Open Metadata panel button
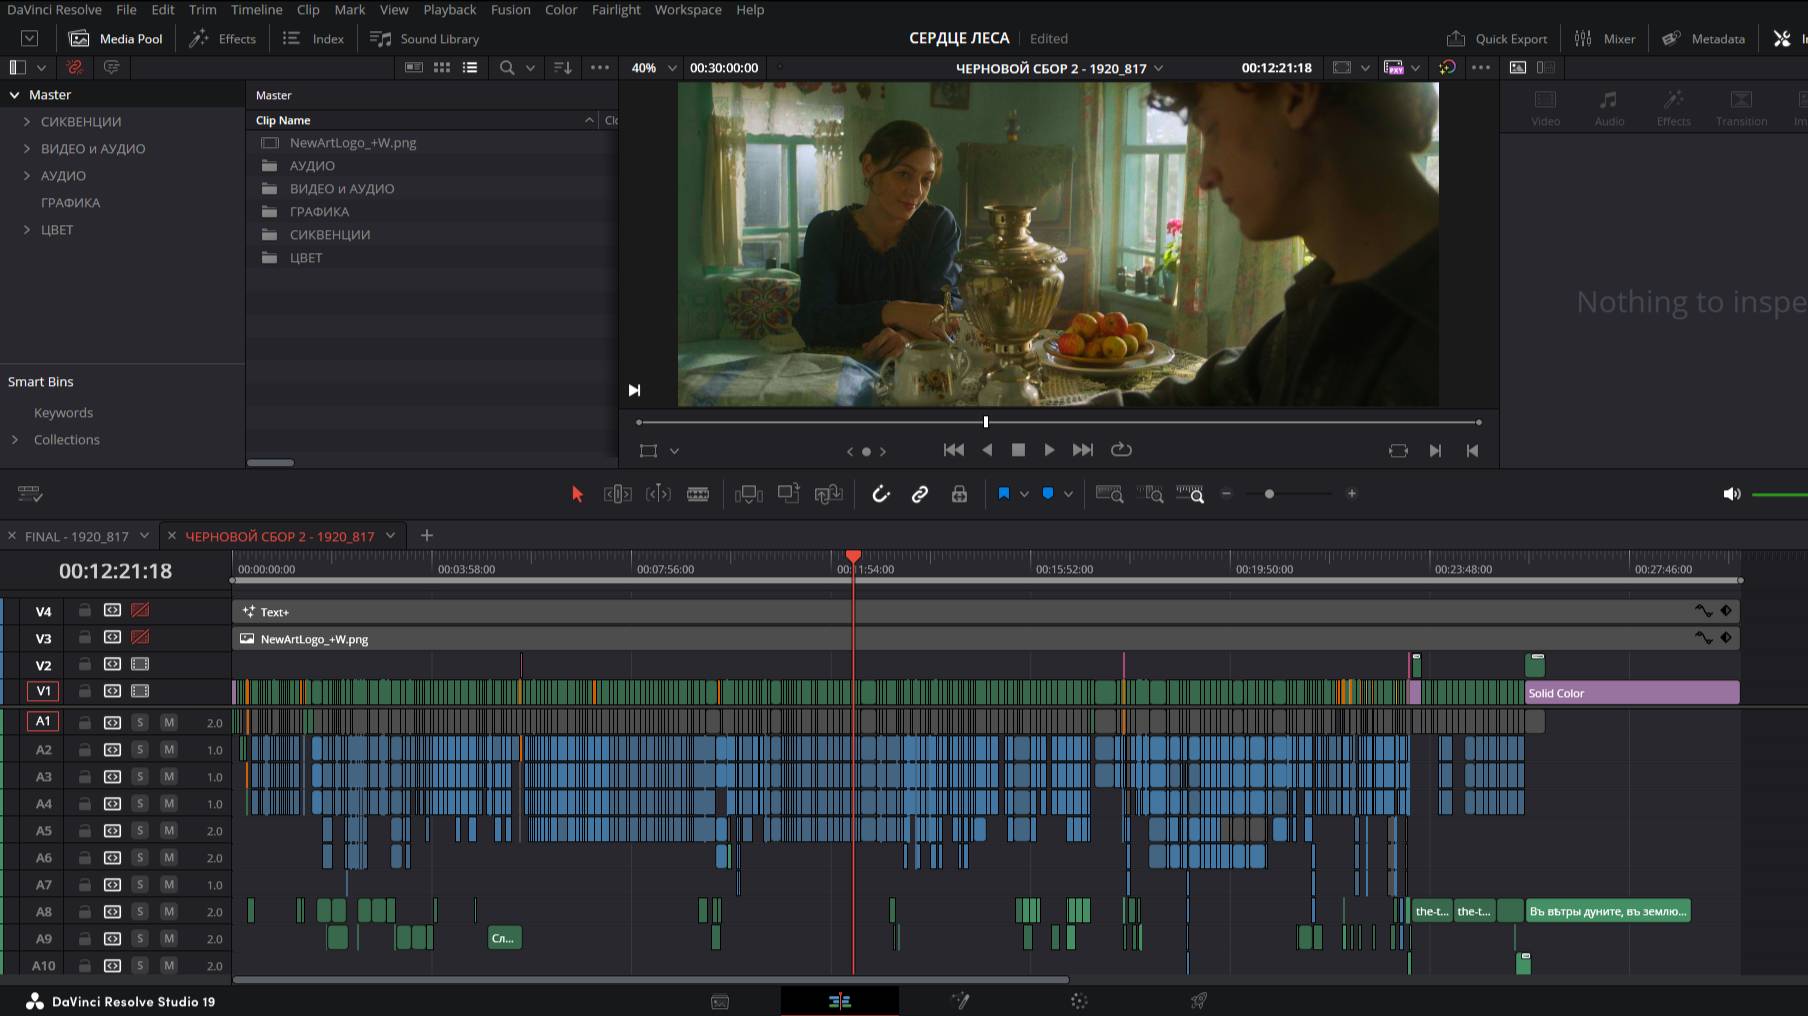The image size is (1808, 1016). coord(1703,38)
